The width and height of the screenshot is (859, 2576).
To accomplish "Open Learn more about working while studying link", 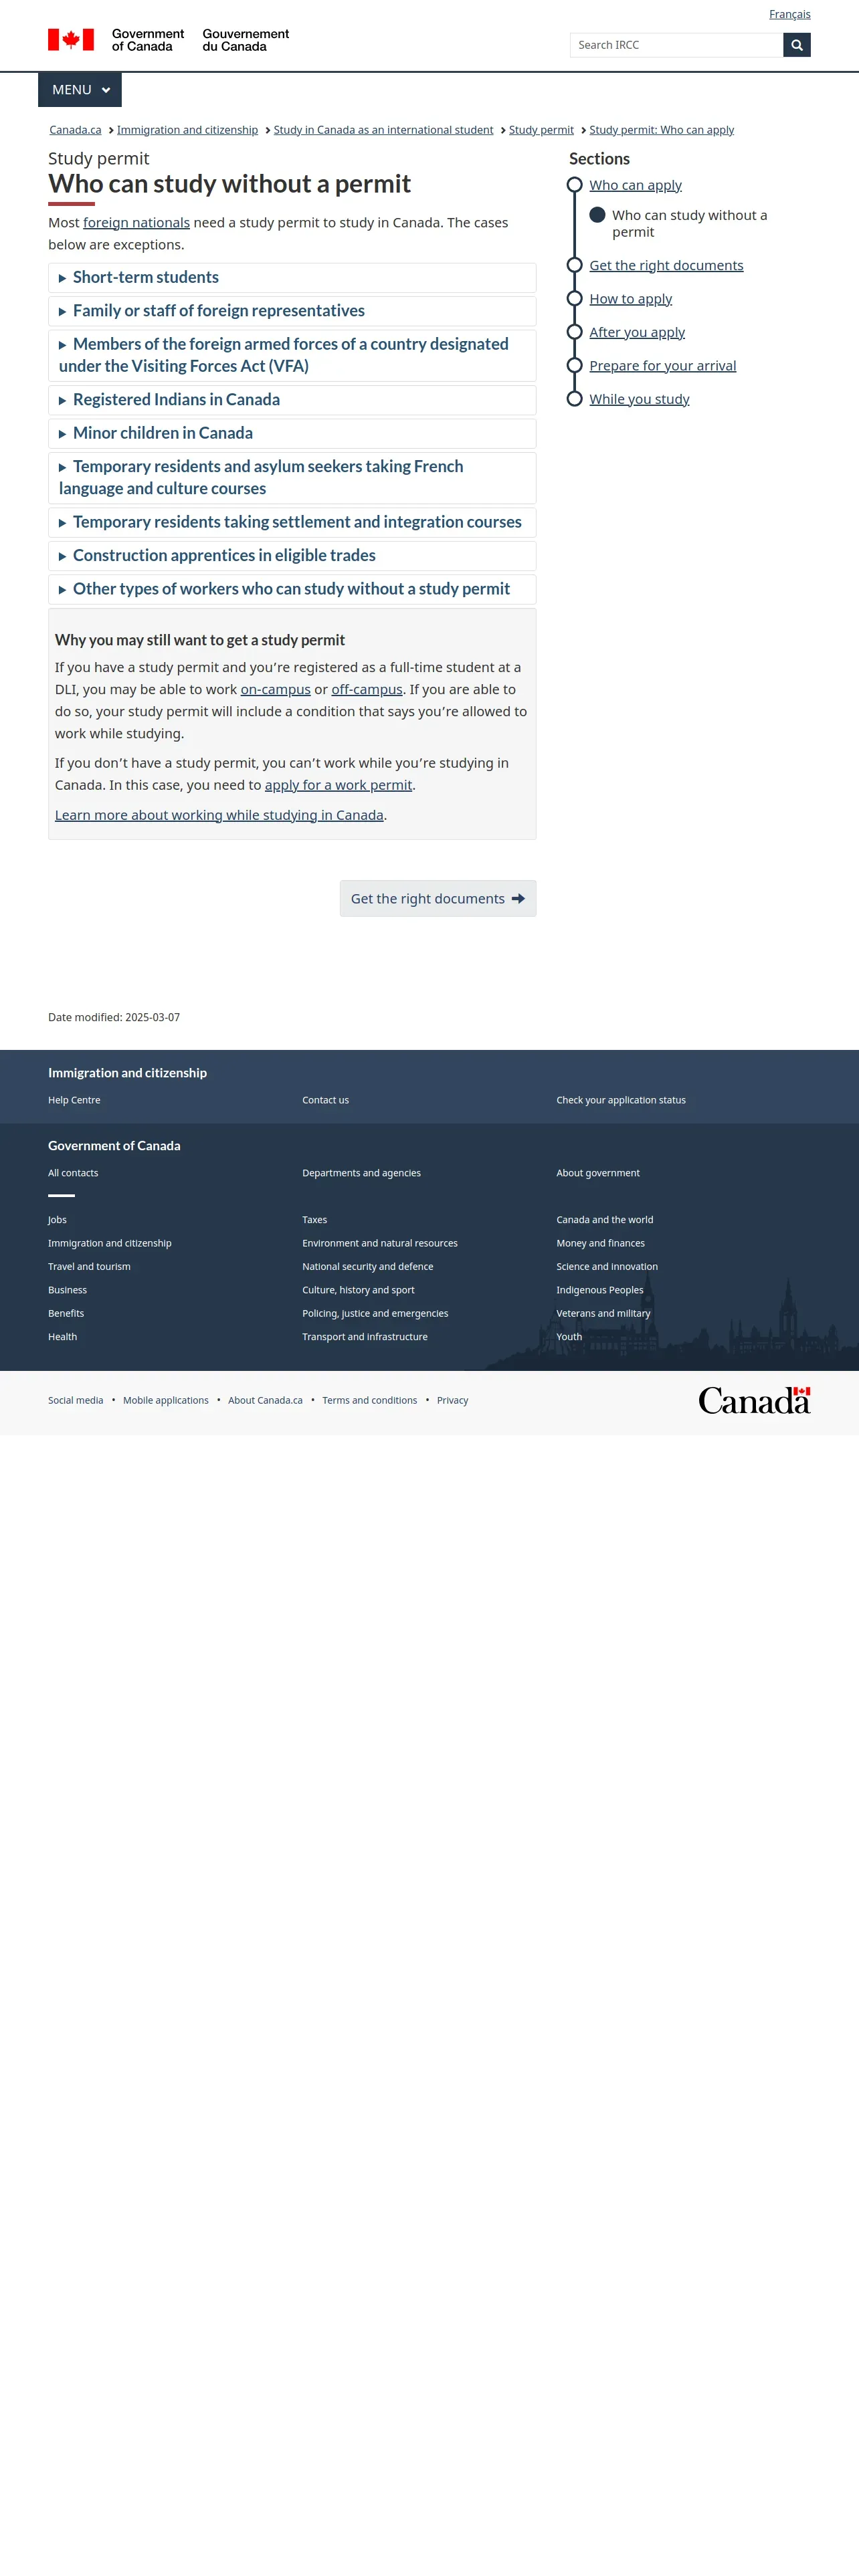I will click(x=219, y=815).
